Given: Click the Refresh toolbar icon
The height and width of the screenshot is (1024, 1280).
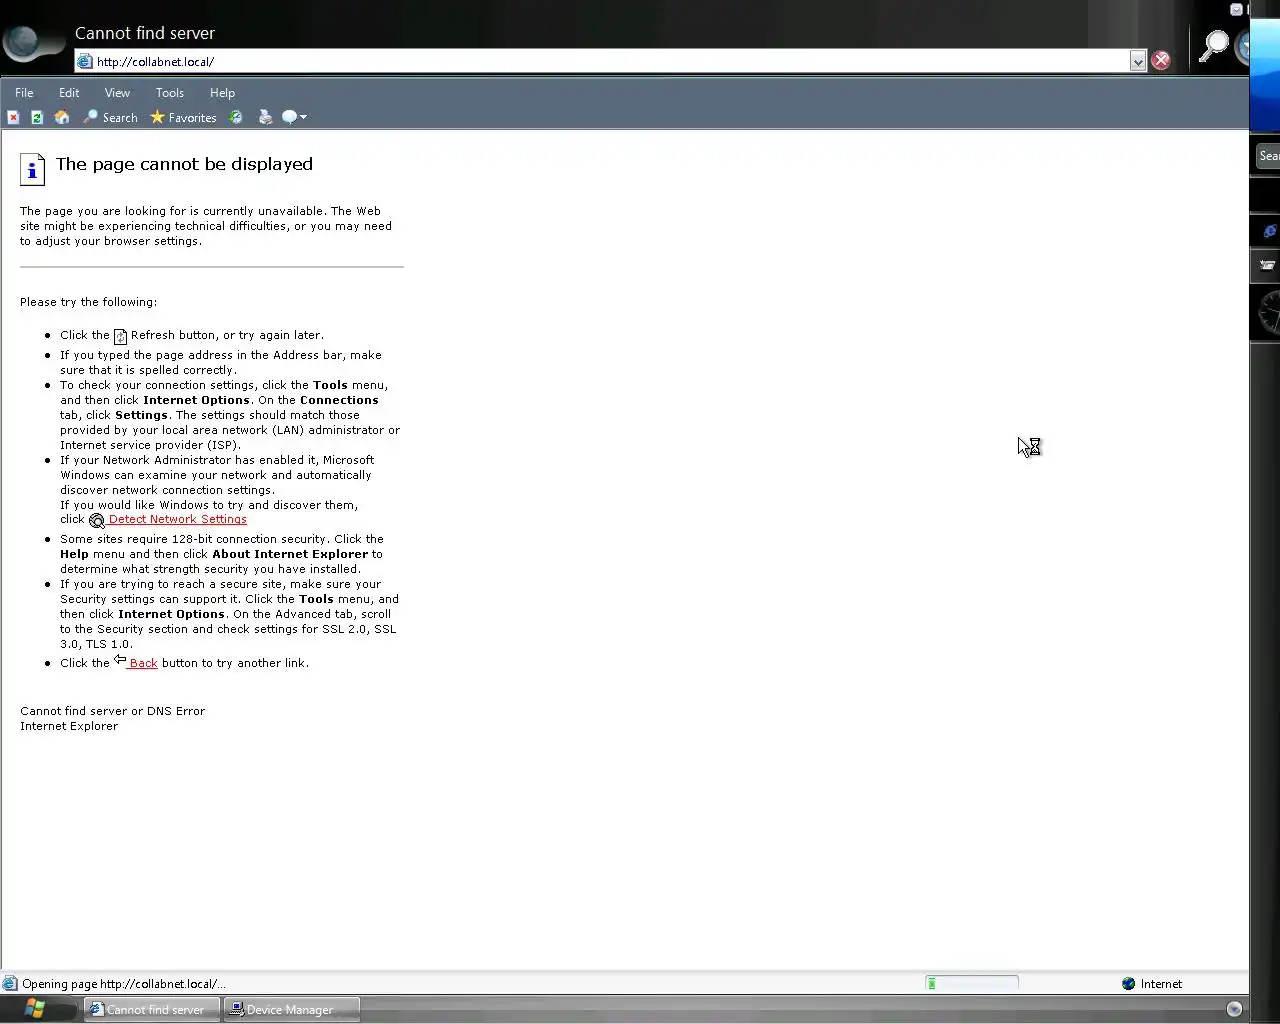Looking at the screenshot, I should coord(37,118).
